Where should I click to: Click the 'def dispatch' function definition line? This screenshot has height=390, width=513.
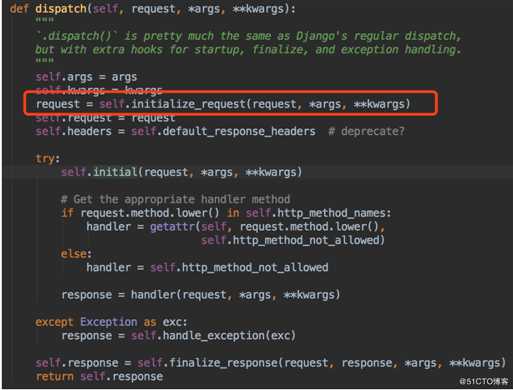tap(152, 9)
